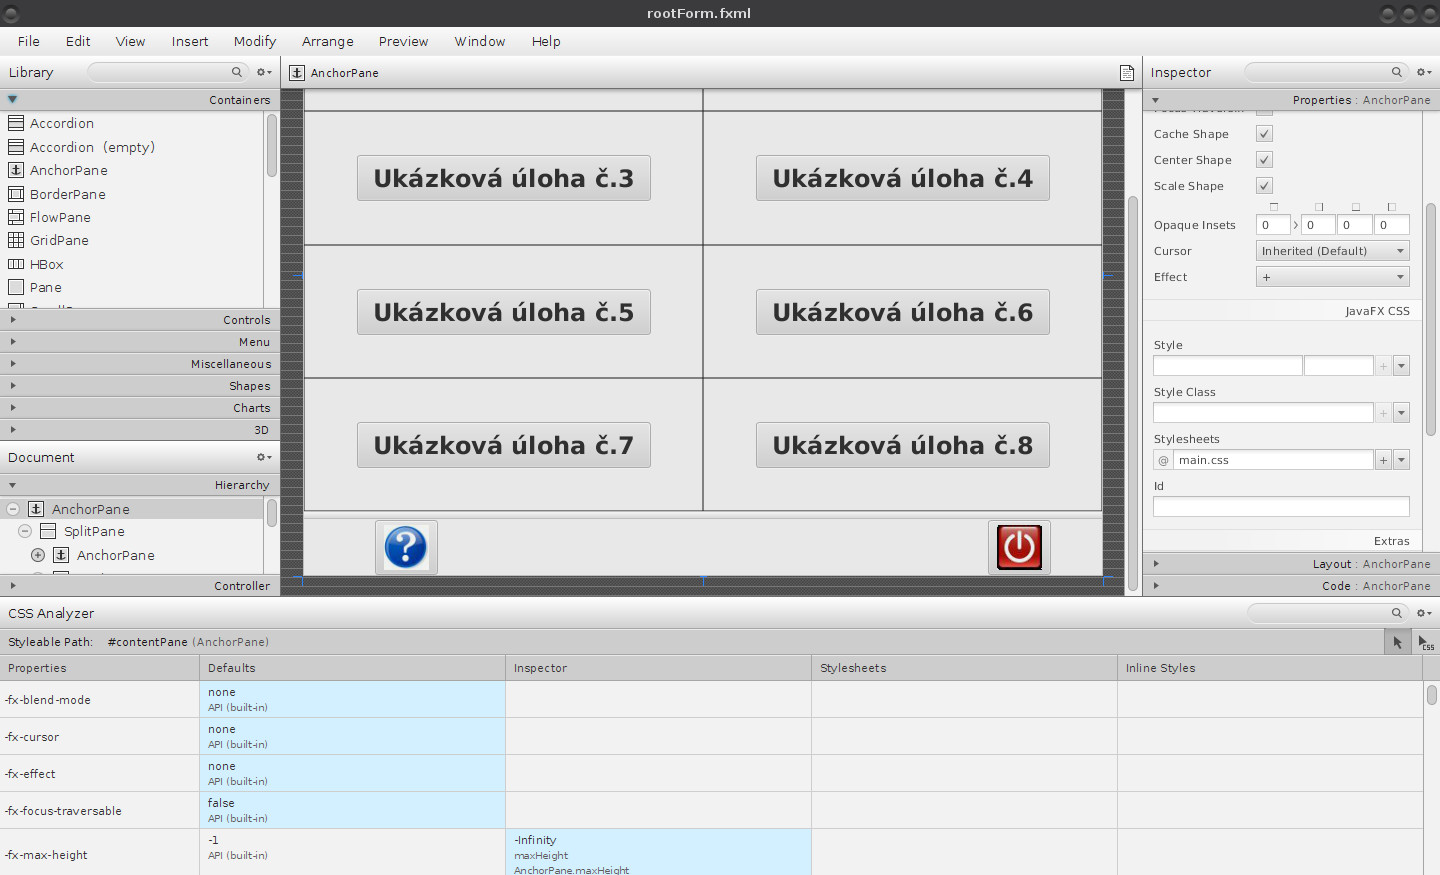The image size is (1440, 875).
Task: Open the Inspector gear menu
Action: coord(1424,72)
